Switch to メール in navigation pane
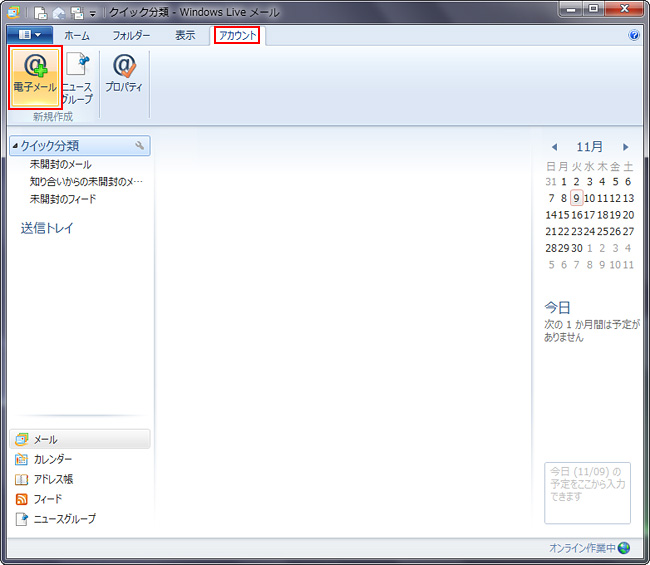Viewport: 650px width, 565px height. click(x=80, y=439)
